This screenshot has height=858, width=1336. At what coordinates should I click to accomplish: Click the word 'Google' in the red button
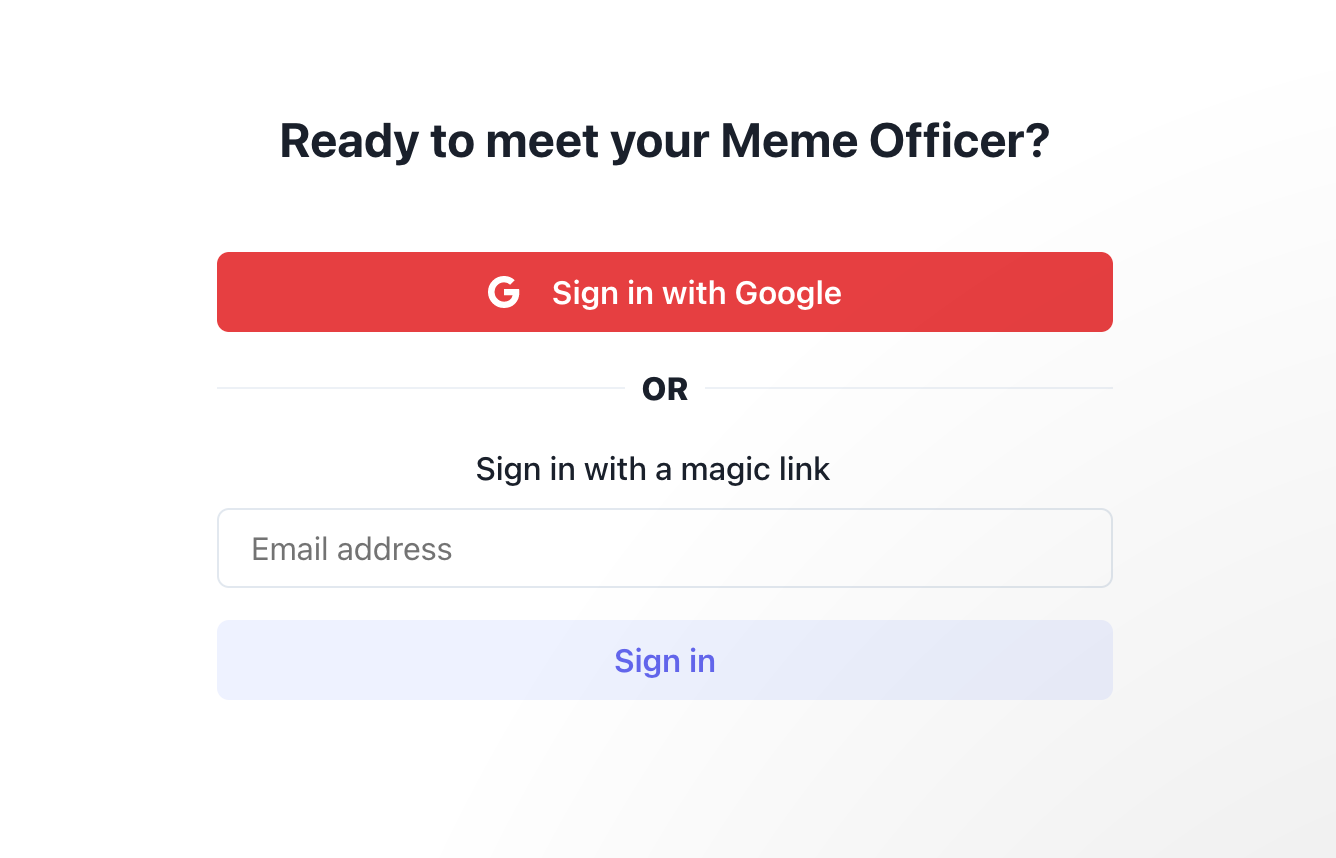(x=788, y=293)
